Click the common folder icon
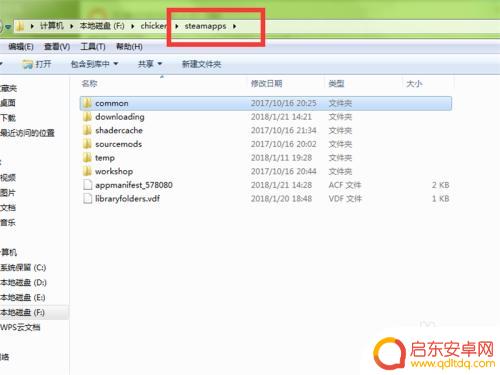The width and height of the screenshot is (500, 375). click(x=87, y=103)
